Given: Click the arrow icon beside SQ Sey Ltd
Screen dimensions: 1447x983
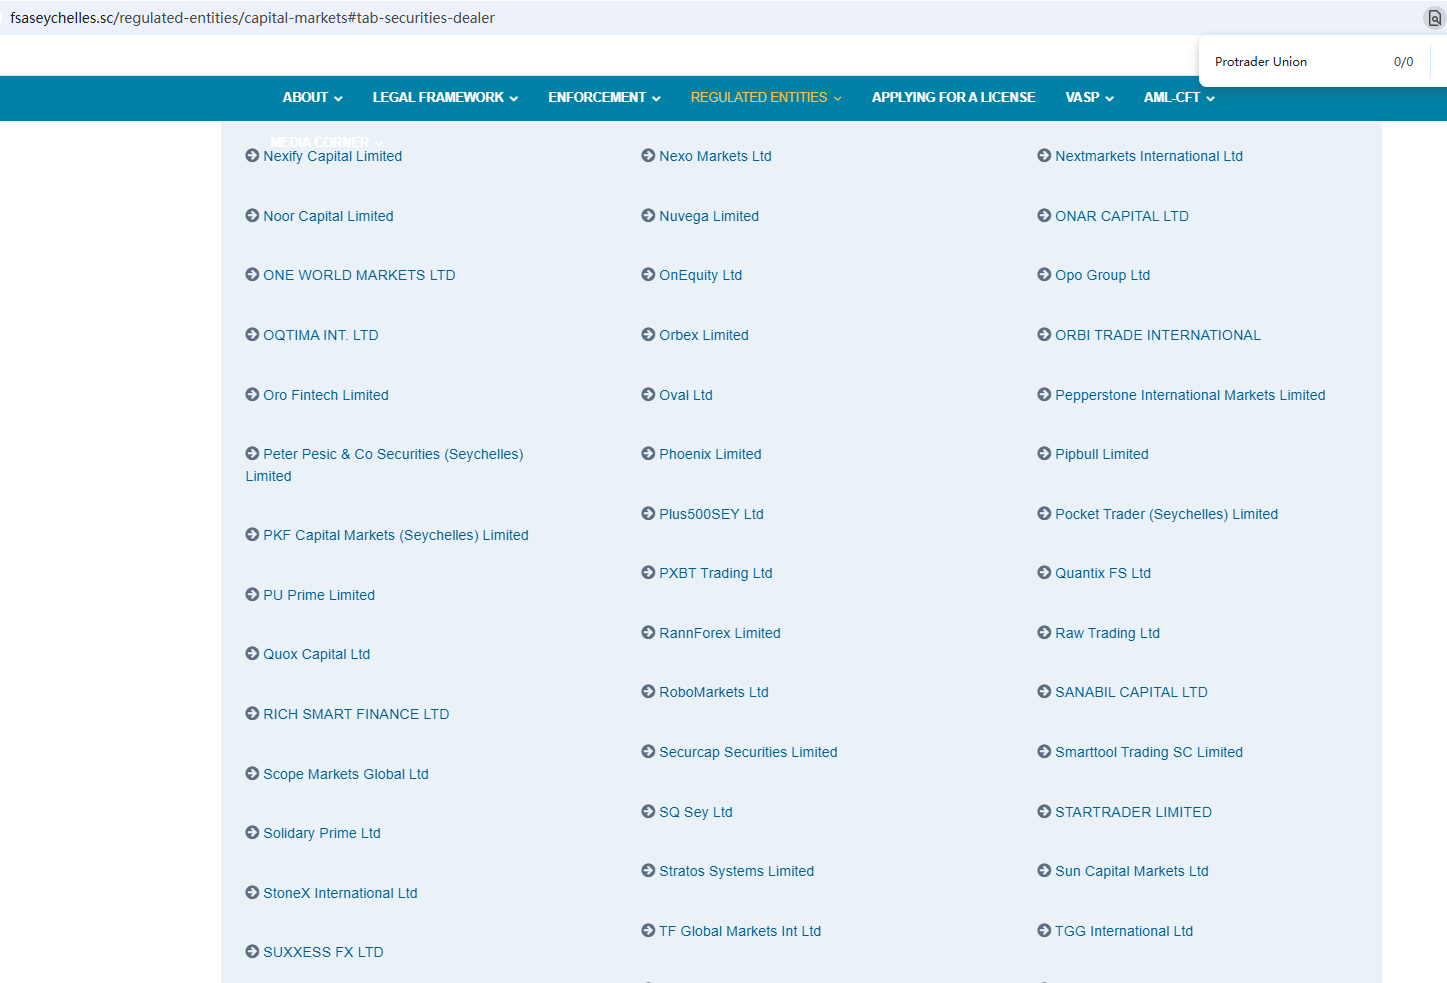Looking at the screenshot, I should coord(648,811).
